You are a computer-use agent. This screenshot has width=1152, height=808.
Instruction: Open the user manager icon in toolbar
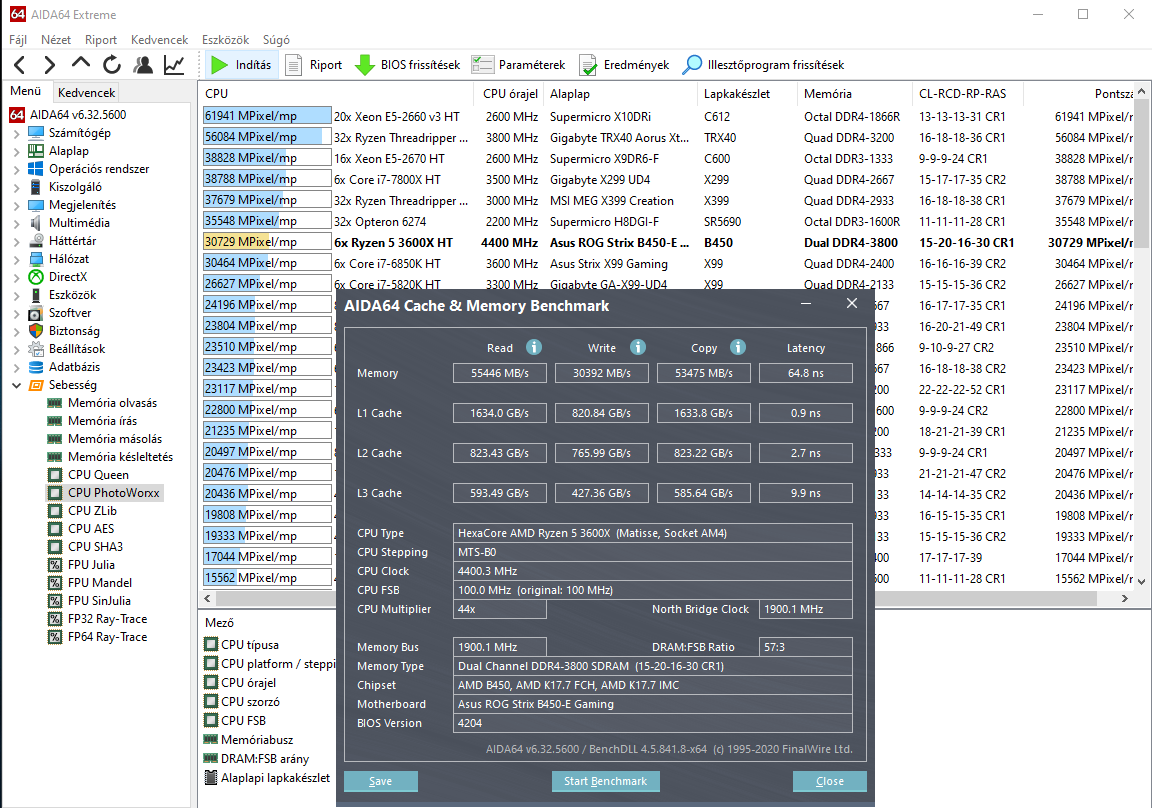[143, 65]
